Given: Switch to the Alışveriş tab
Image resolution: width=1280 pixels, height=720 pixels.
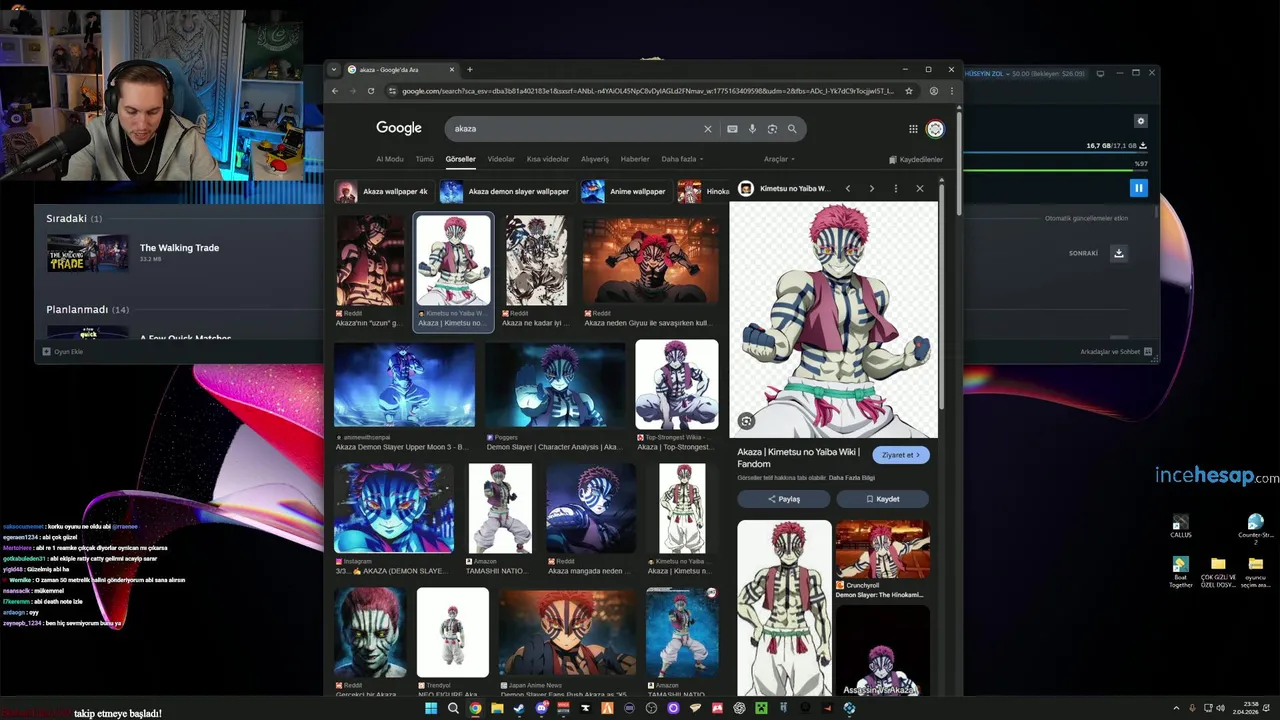Looking at the screenshot, I should coord(595,159).
